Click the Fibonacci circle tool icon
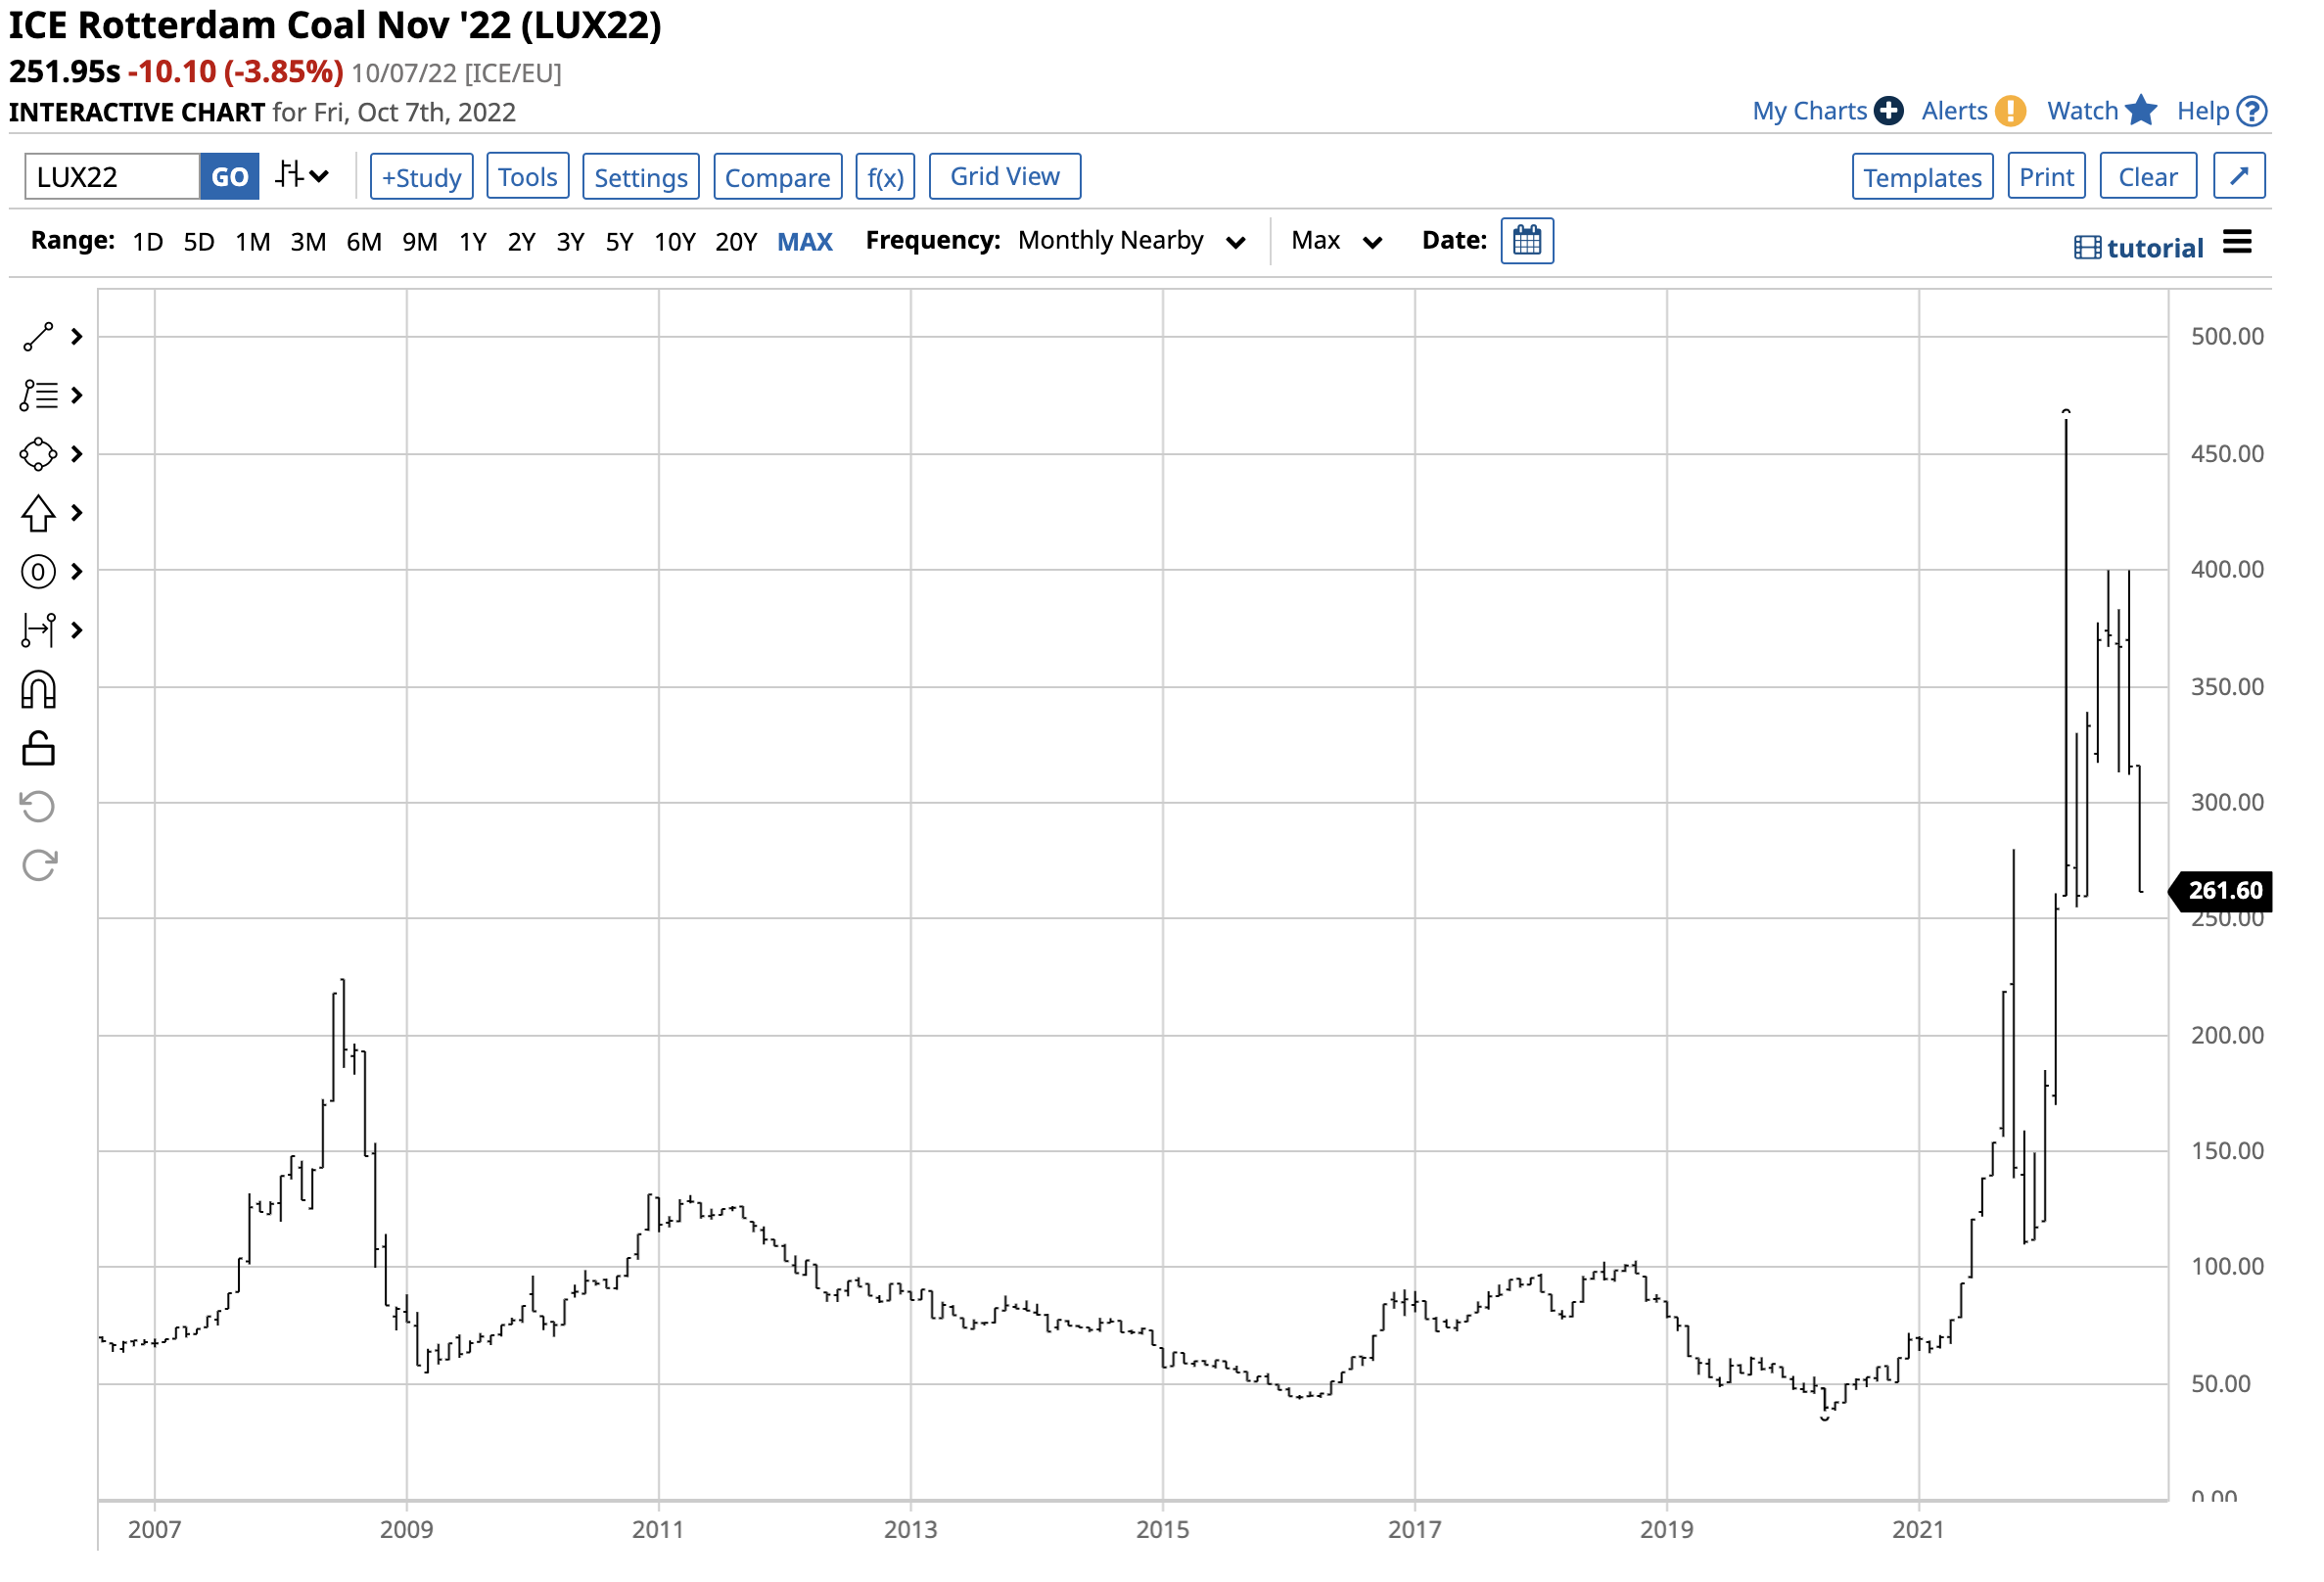This screenshot has width=2324, height=1582. (38, 573)
